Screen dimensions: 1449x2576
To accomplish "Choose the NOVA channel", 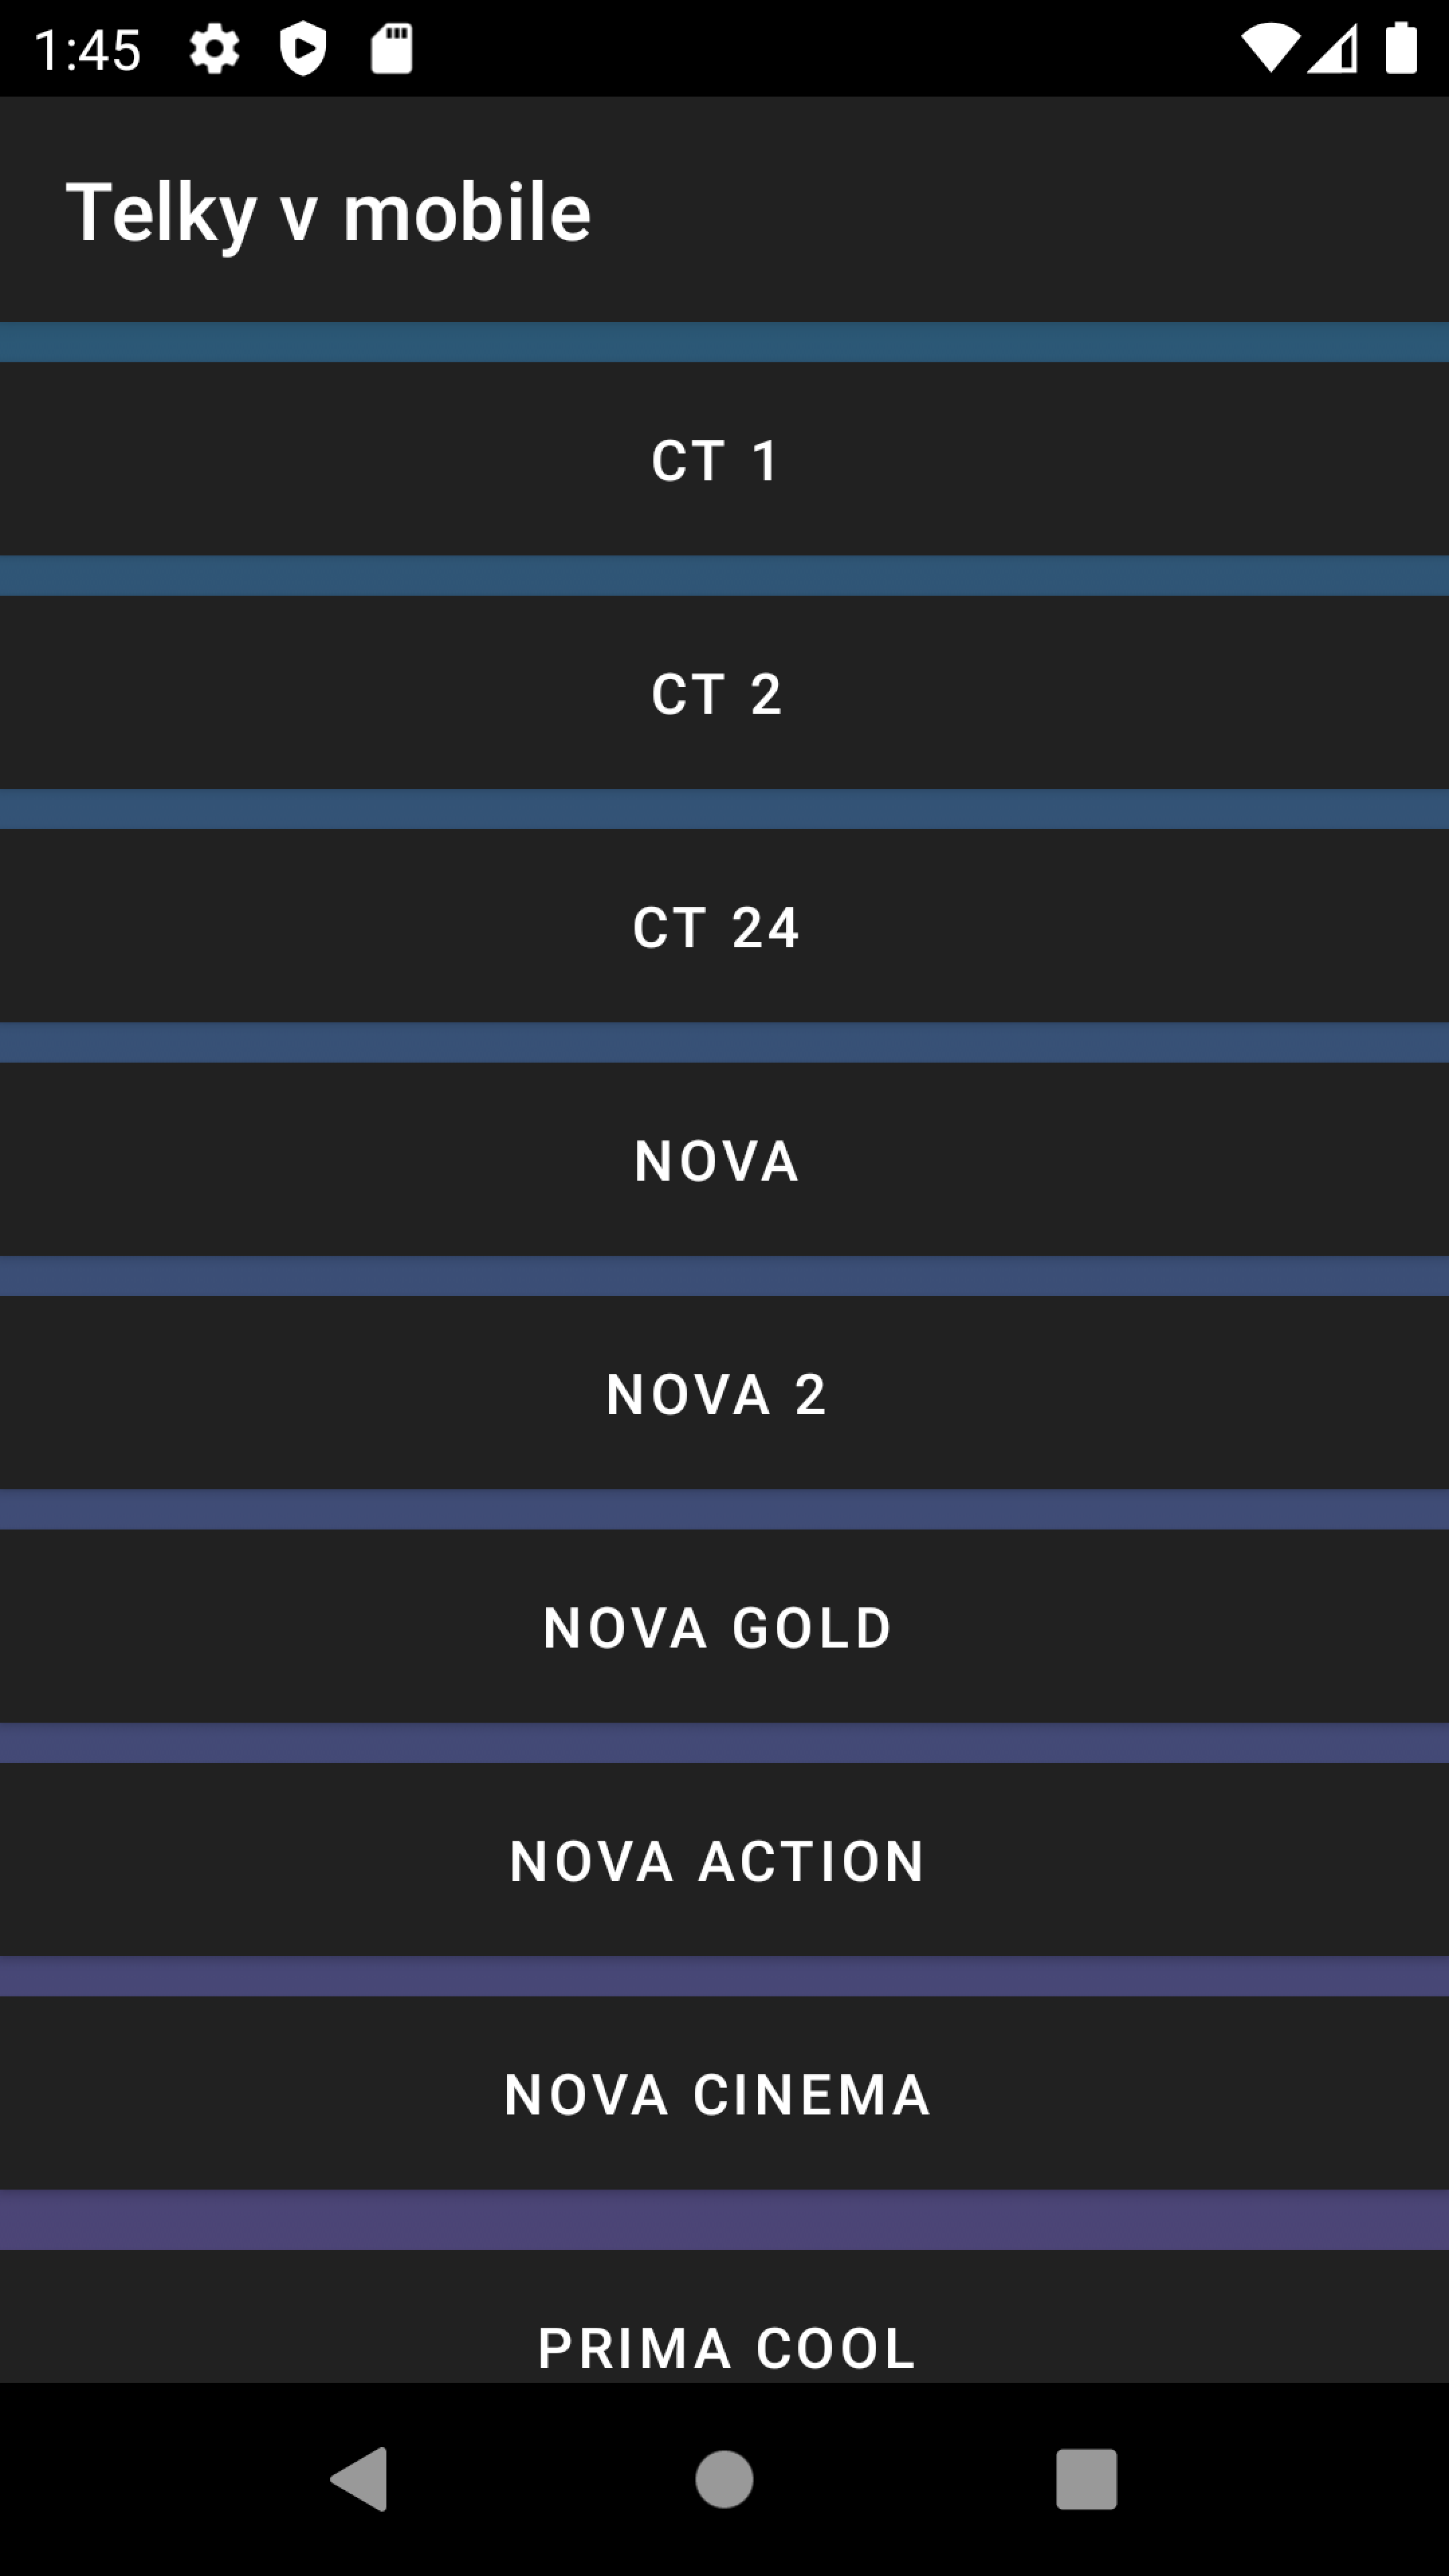I will [724, 1159].
